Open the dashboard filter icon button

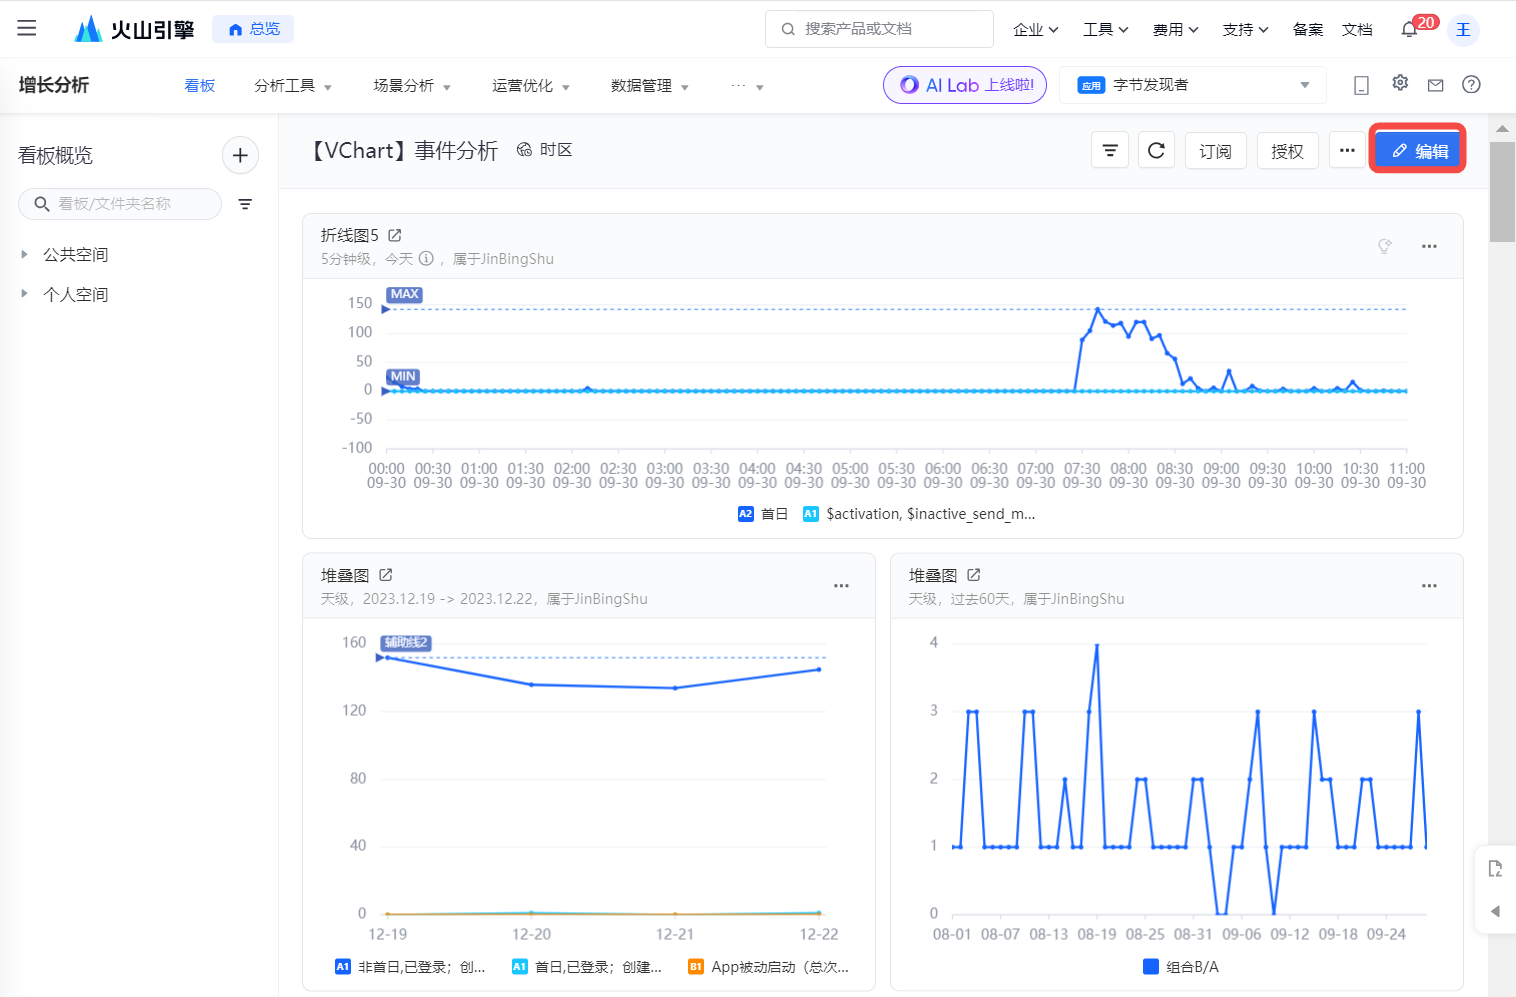click(1110, 151)
